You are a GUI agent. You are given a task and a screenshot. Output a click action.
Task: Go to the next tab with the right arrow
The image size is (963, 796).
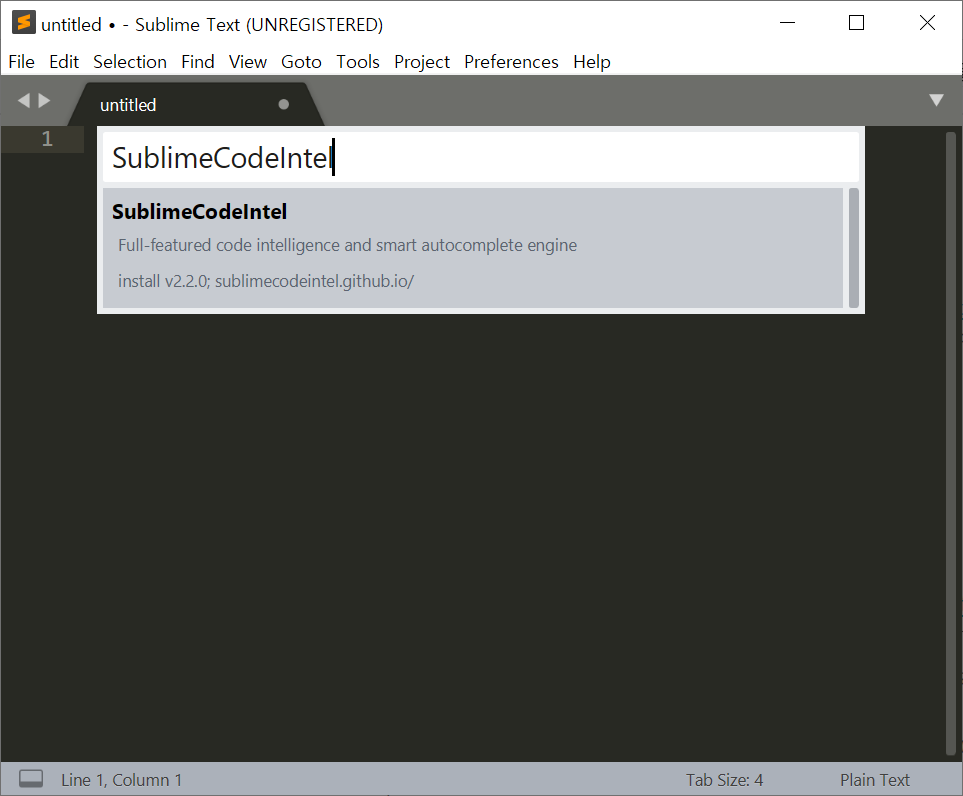point(44,100)
